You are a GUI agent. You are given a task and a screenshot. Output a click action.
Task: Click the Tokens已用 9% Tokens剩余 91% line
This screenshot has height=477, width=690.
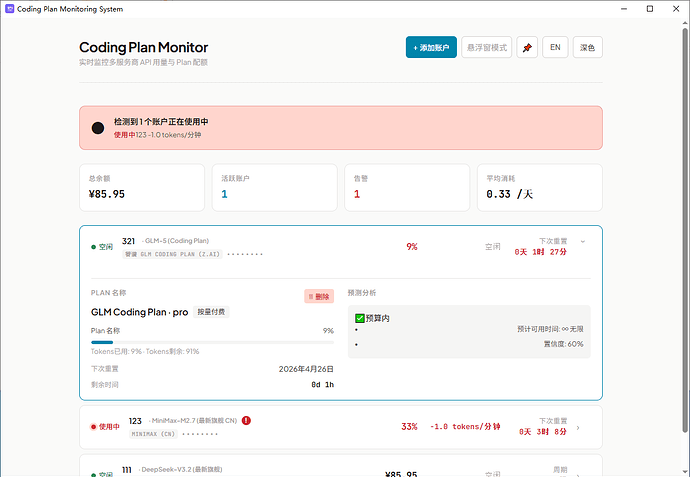pyautogui.click(x=145, y=351)
